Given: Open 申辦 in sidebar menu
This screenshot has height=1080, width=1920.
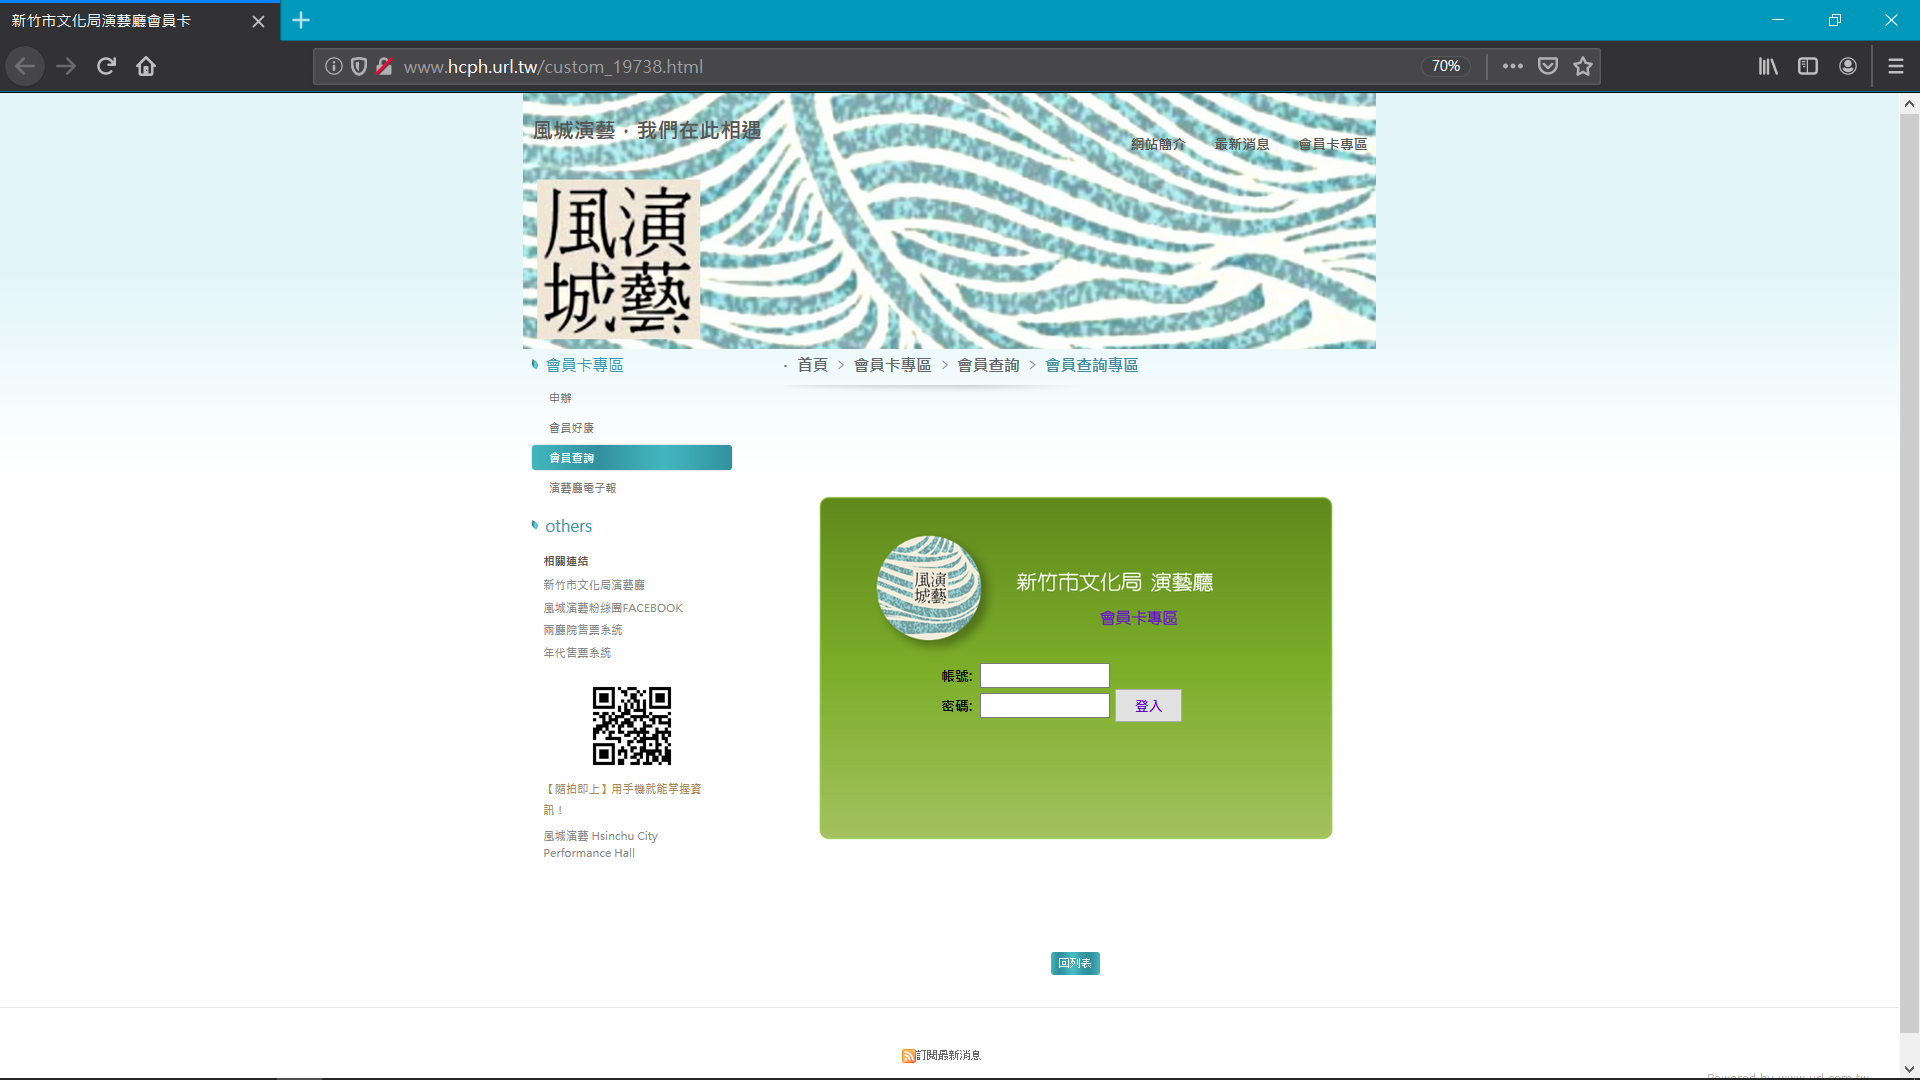Looking at the screenshot, I should 560,398.
